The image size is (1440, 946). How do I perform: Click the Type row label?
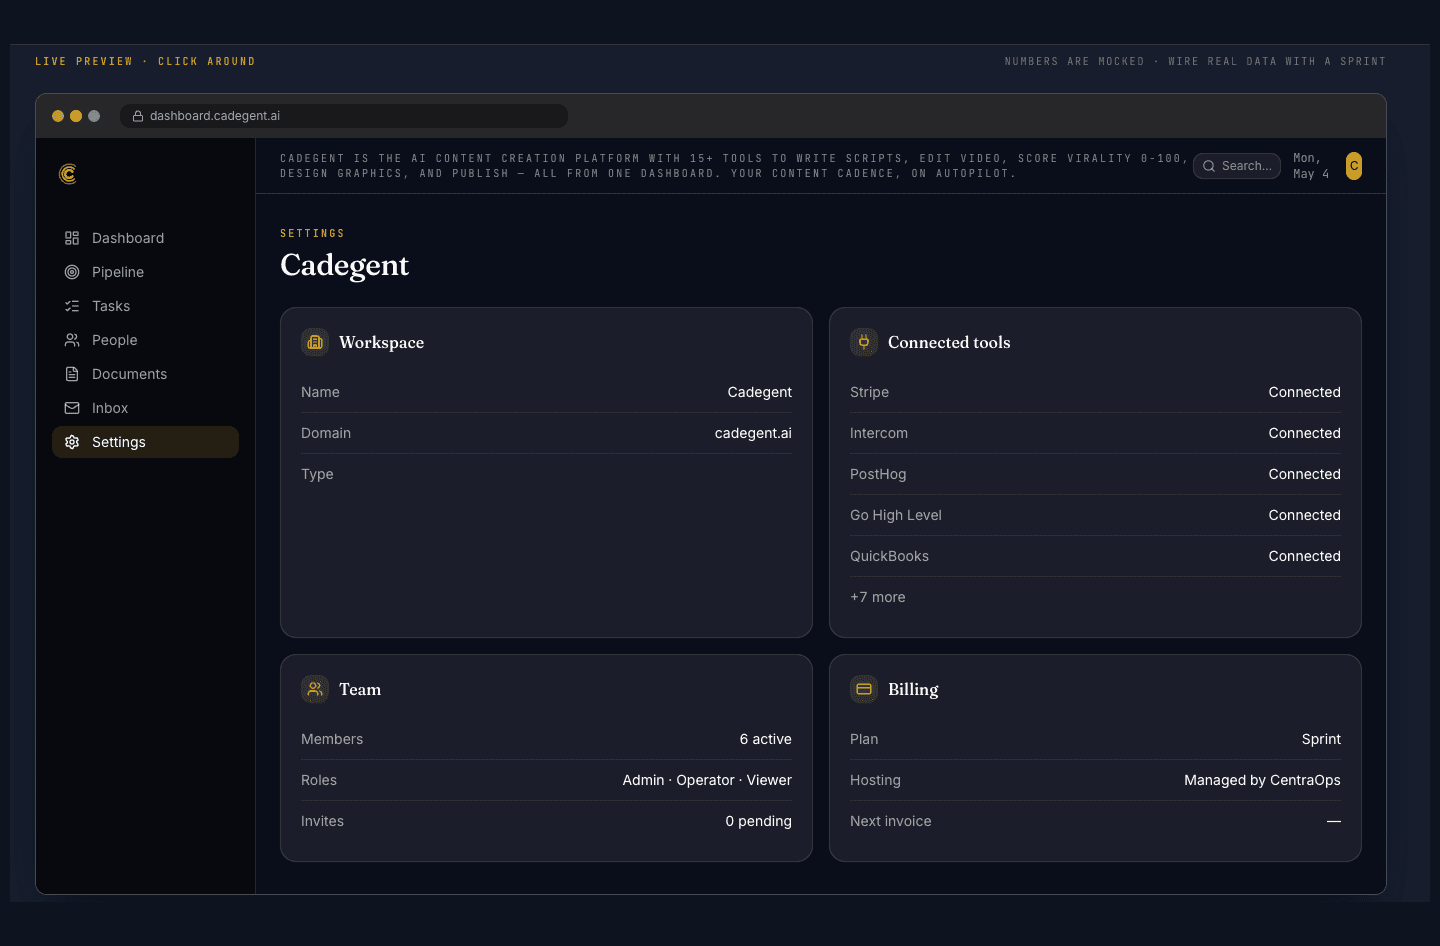(x=317, y=474)
